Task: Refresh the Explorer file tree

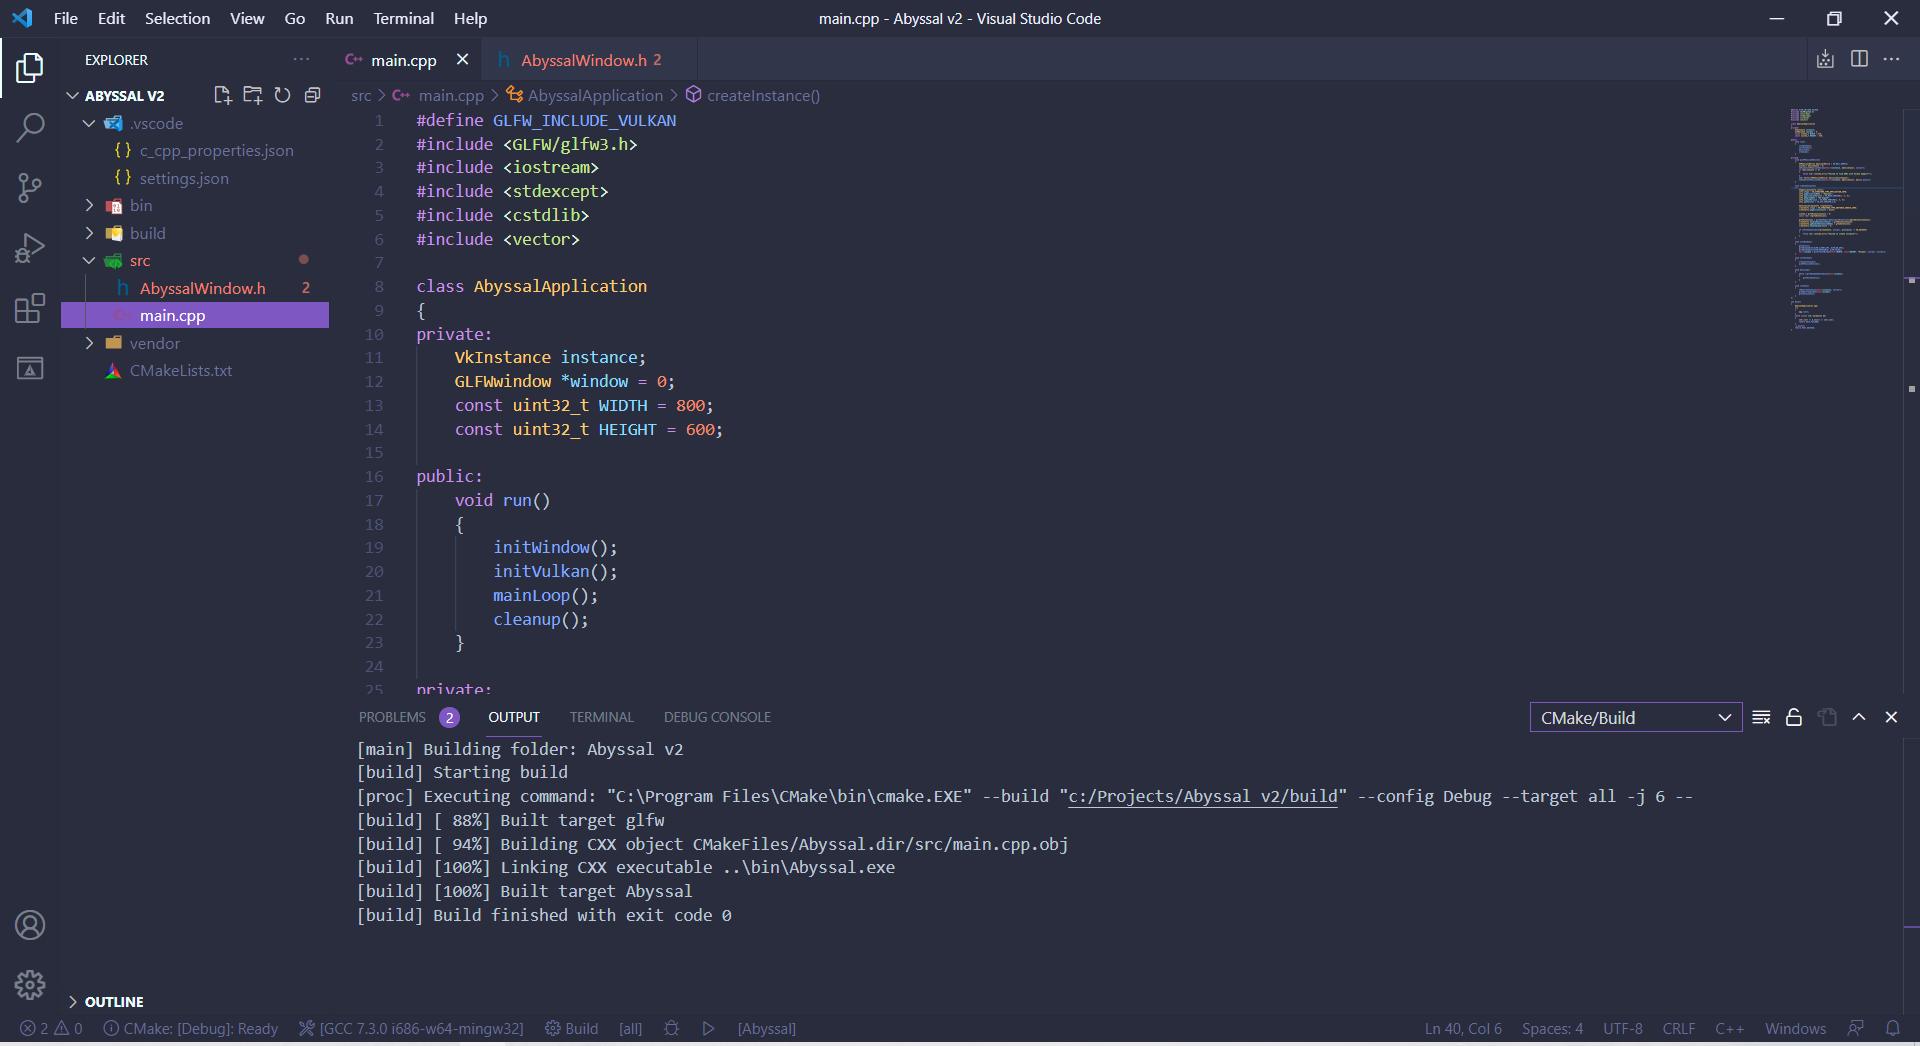Action: point(283,95)
